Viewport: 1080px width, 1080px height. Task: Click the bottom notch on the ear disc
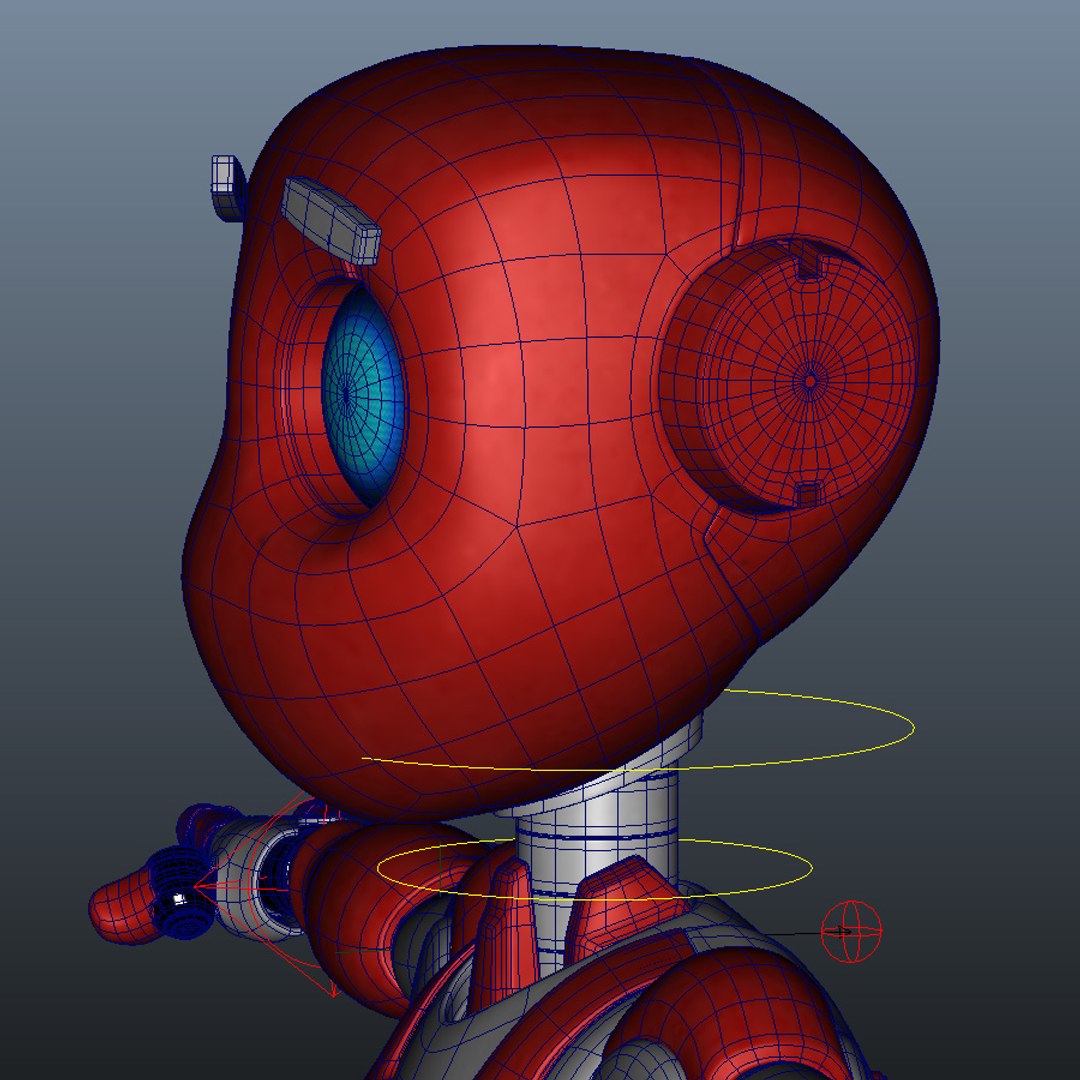[x=807, y=493]
